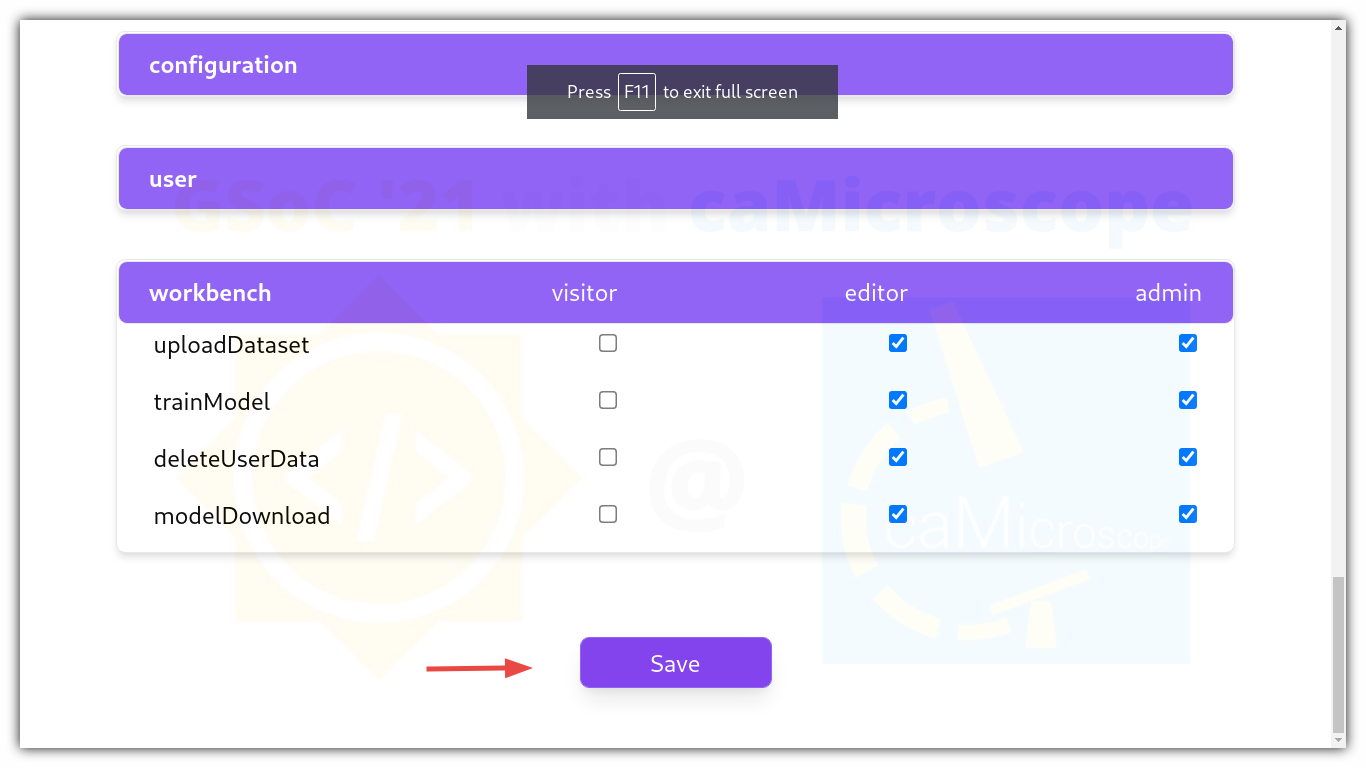Uncheck editor checkbox for trainModel
The height and width of the screenshot is (768, 1366).
click(x=898, y=400)
